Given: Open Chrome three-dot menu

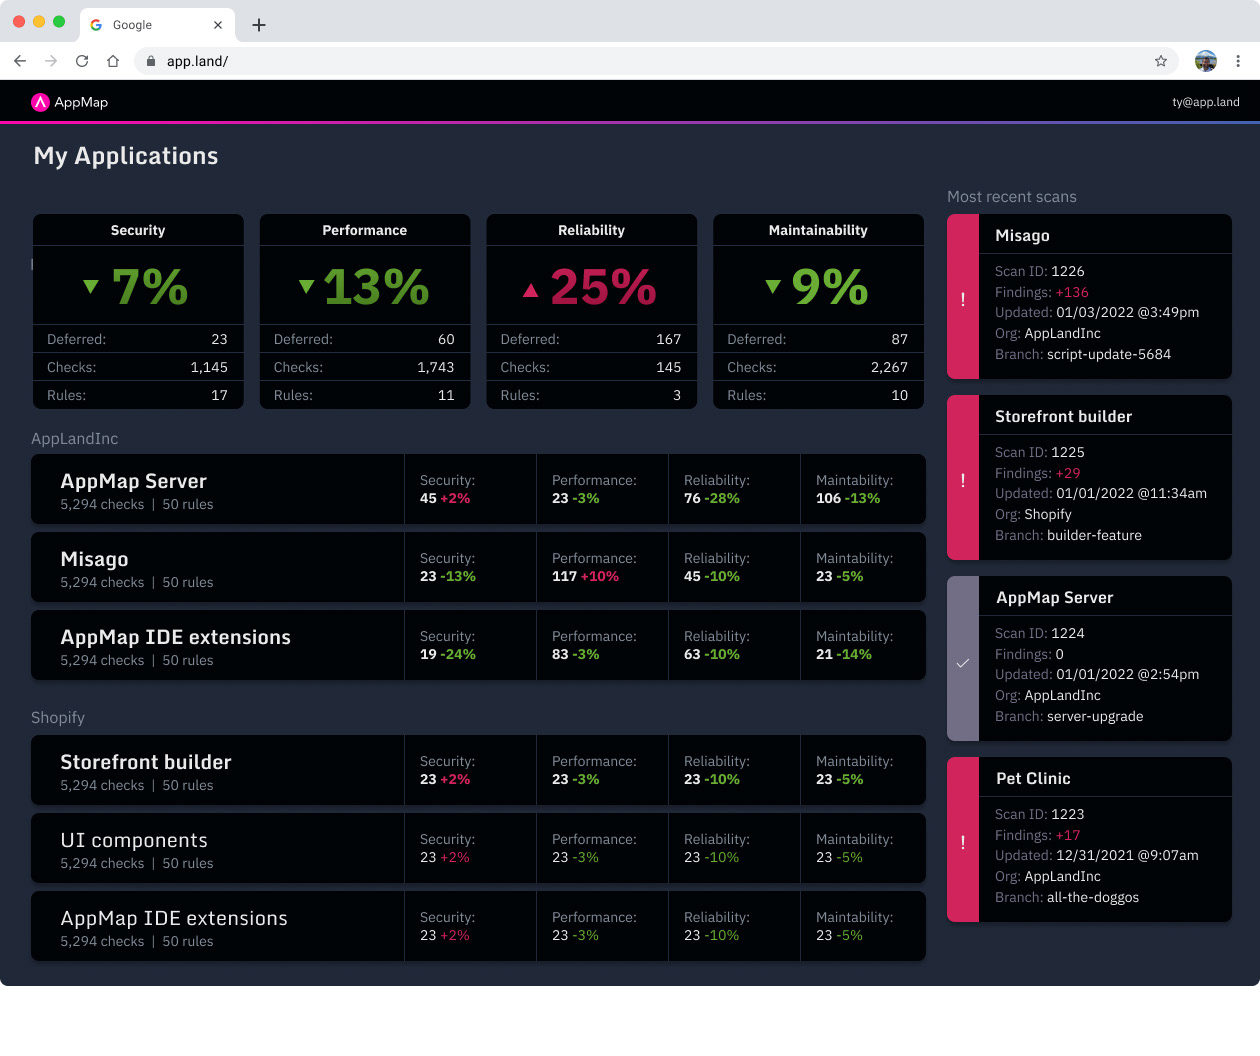Looking at the screenshot, I should [x=1238, y=61].
